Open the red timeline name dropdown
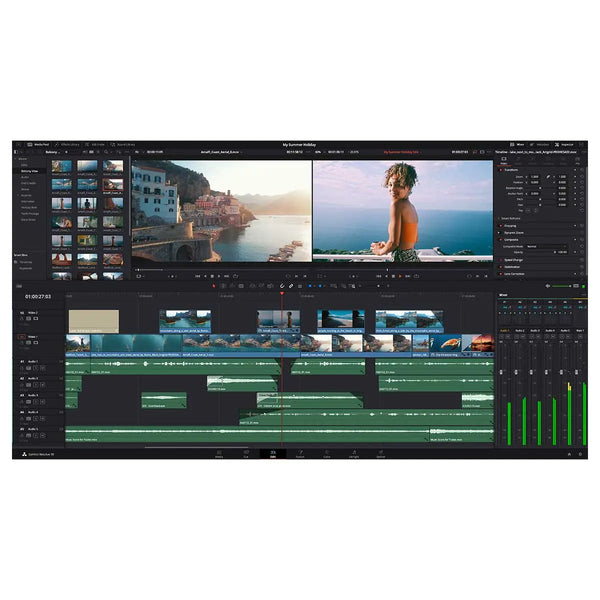The image size is (600, 600). [x=402, y=152]
